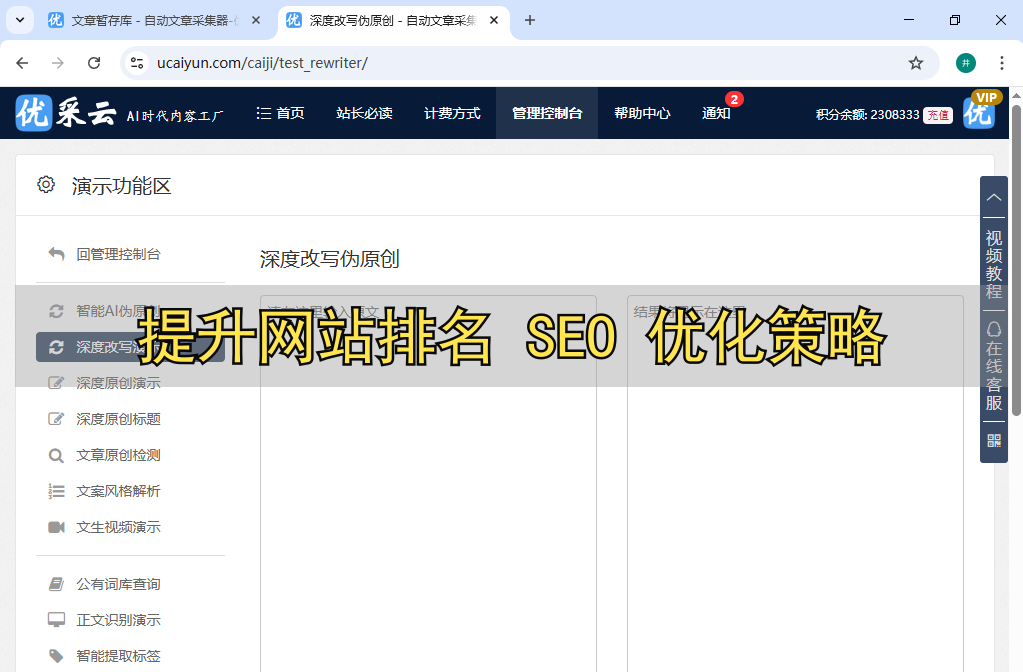The height and width of the screenshot is (672, 1023).
Task: Go forward in browser history
Action: [x=58, y=63]
